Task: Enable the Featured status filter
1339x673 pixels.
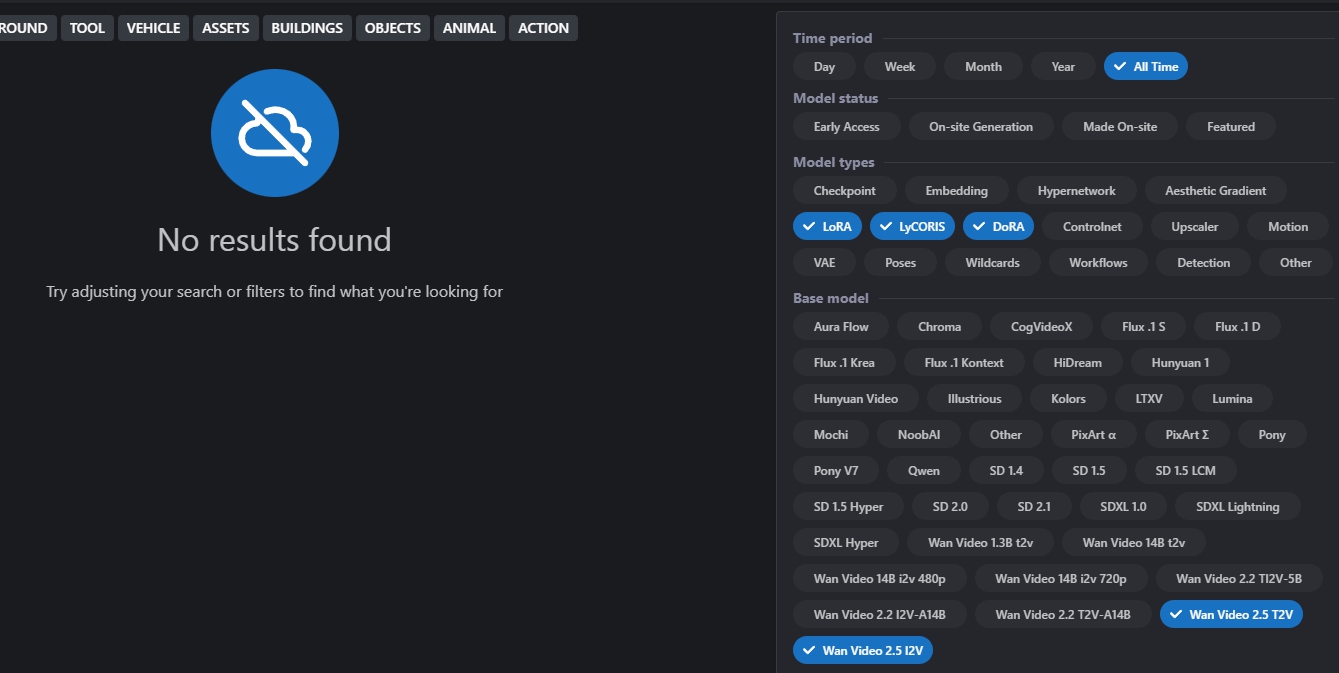Action: point(1231,127)
